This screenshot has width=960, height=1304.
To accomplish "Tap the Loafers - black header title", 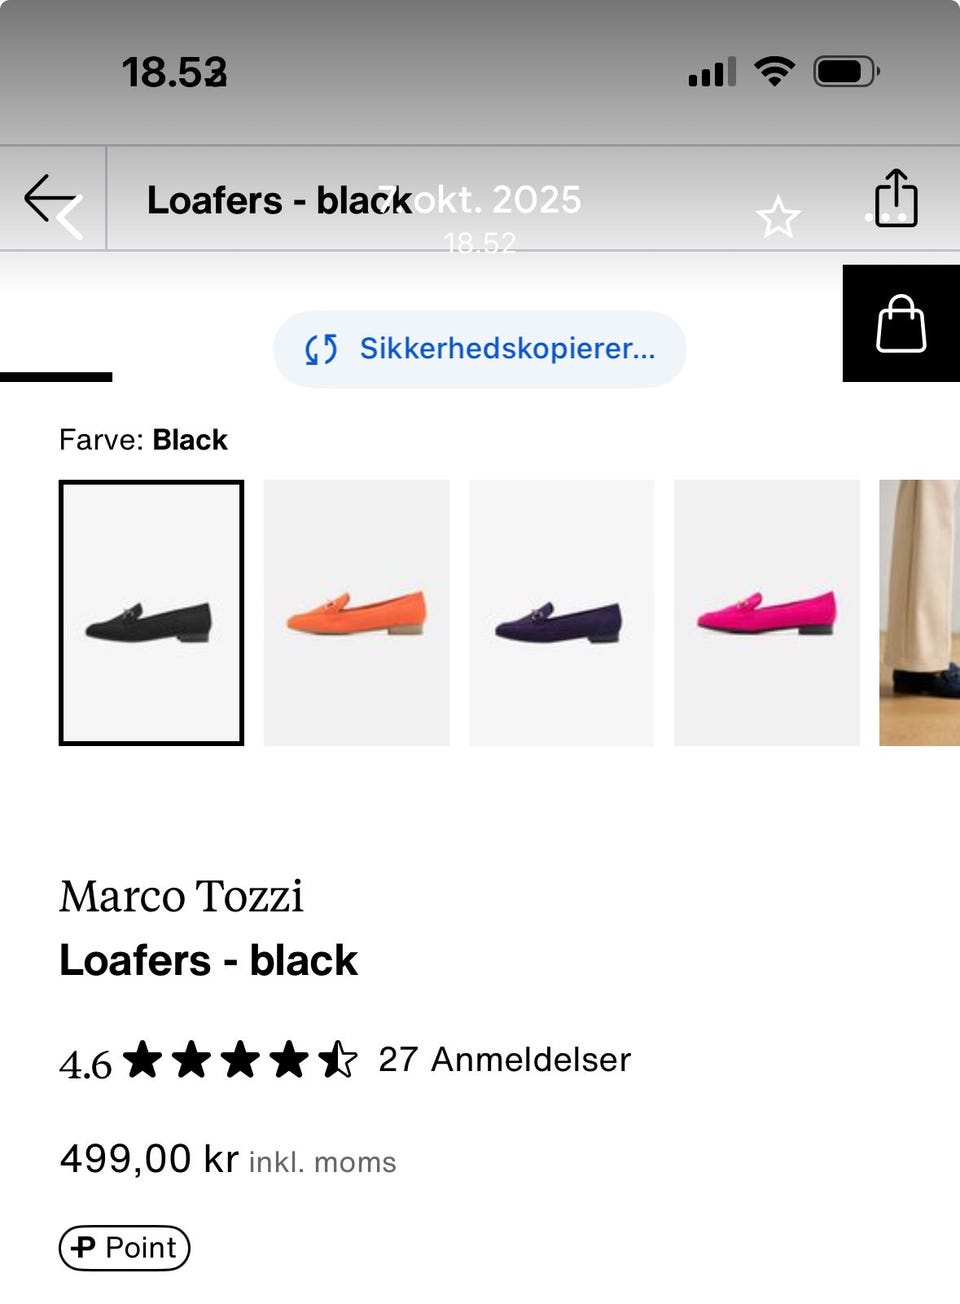I will click(279, 200).
